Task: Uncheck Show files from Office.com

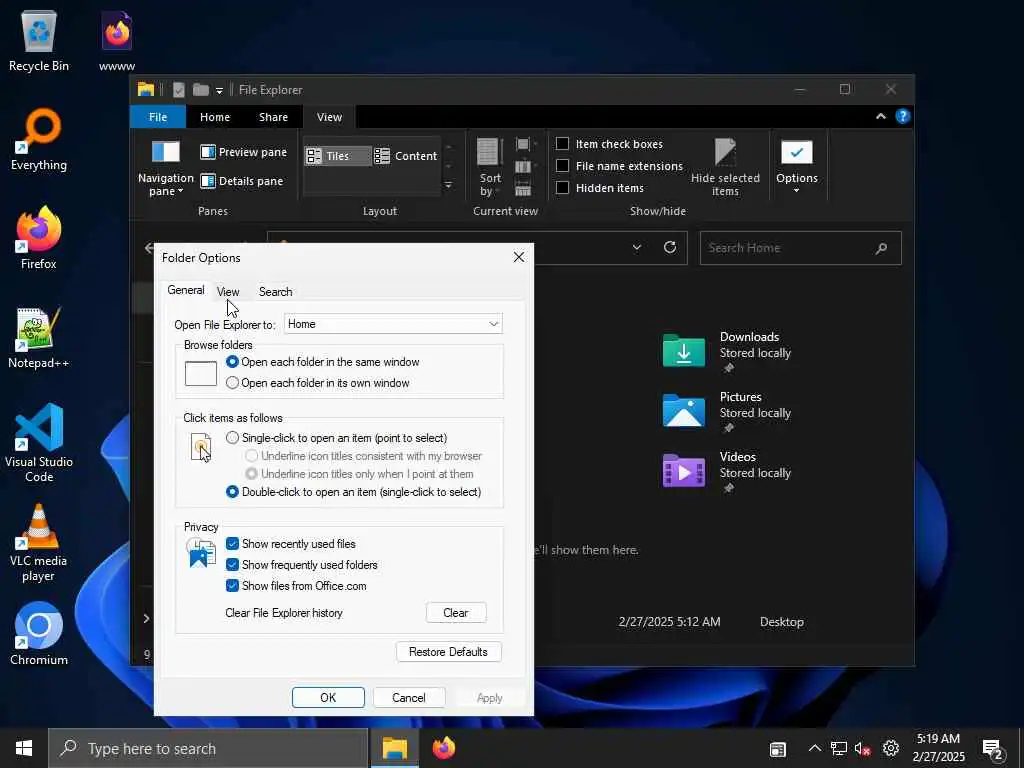Action: coord(232,586)
